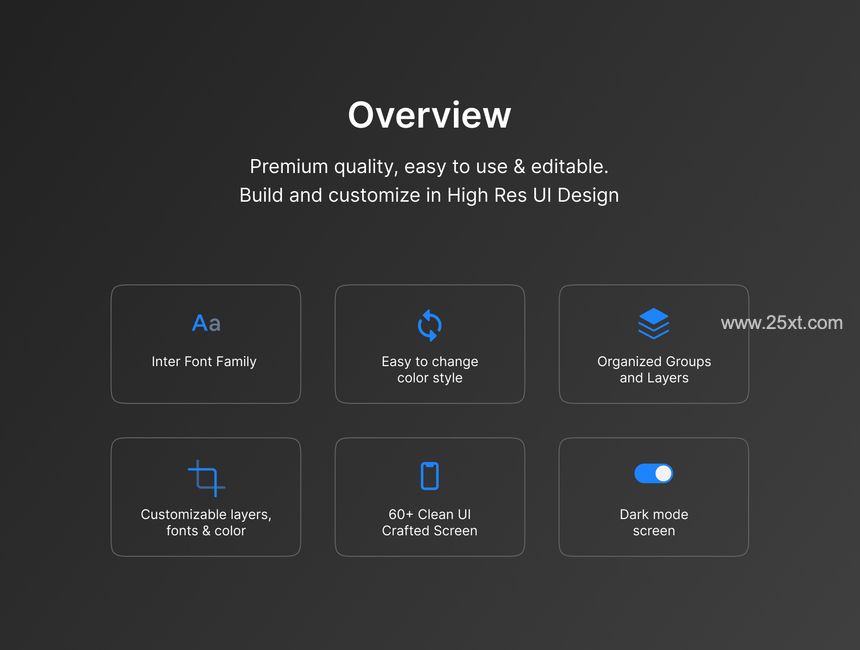860x650 pixels.
Task: Select the Inter Font Family label
Action: pos(204,361)
